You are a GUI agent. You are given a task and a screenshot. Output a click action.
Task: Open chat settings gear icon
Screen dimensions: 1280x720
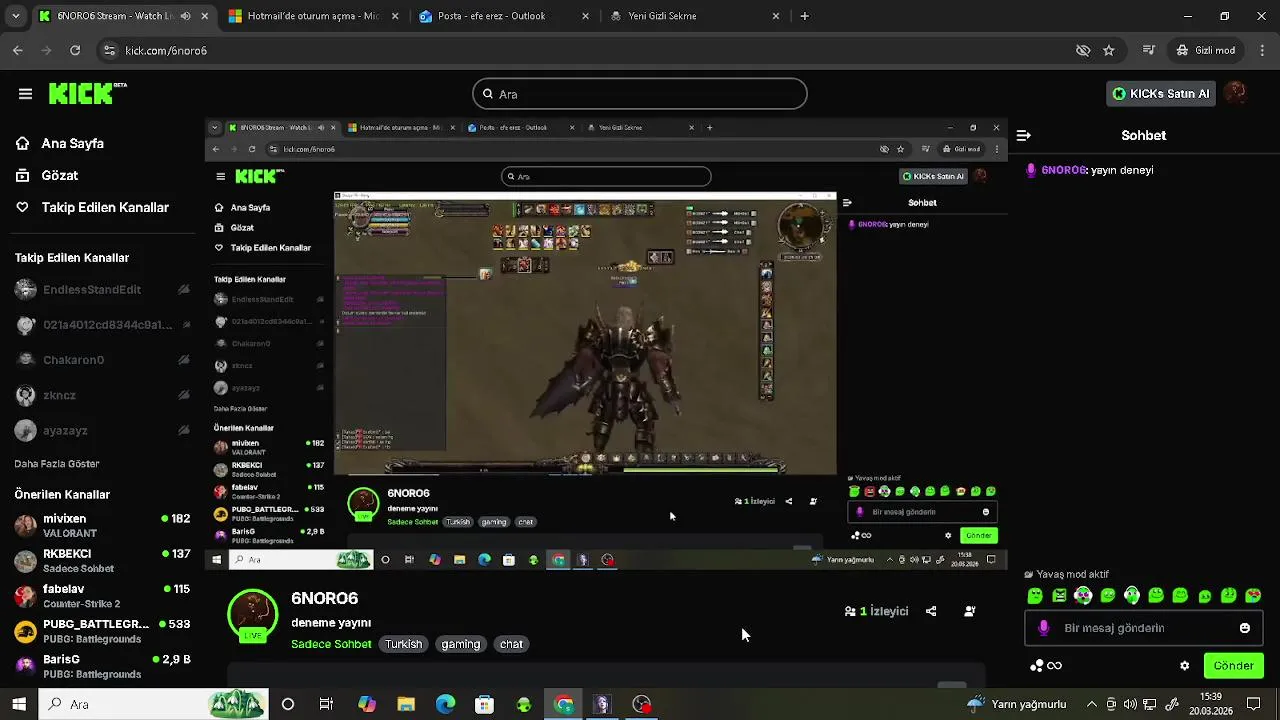[1185, 666]
